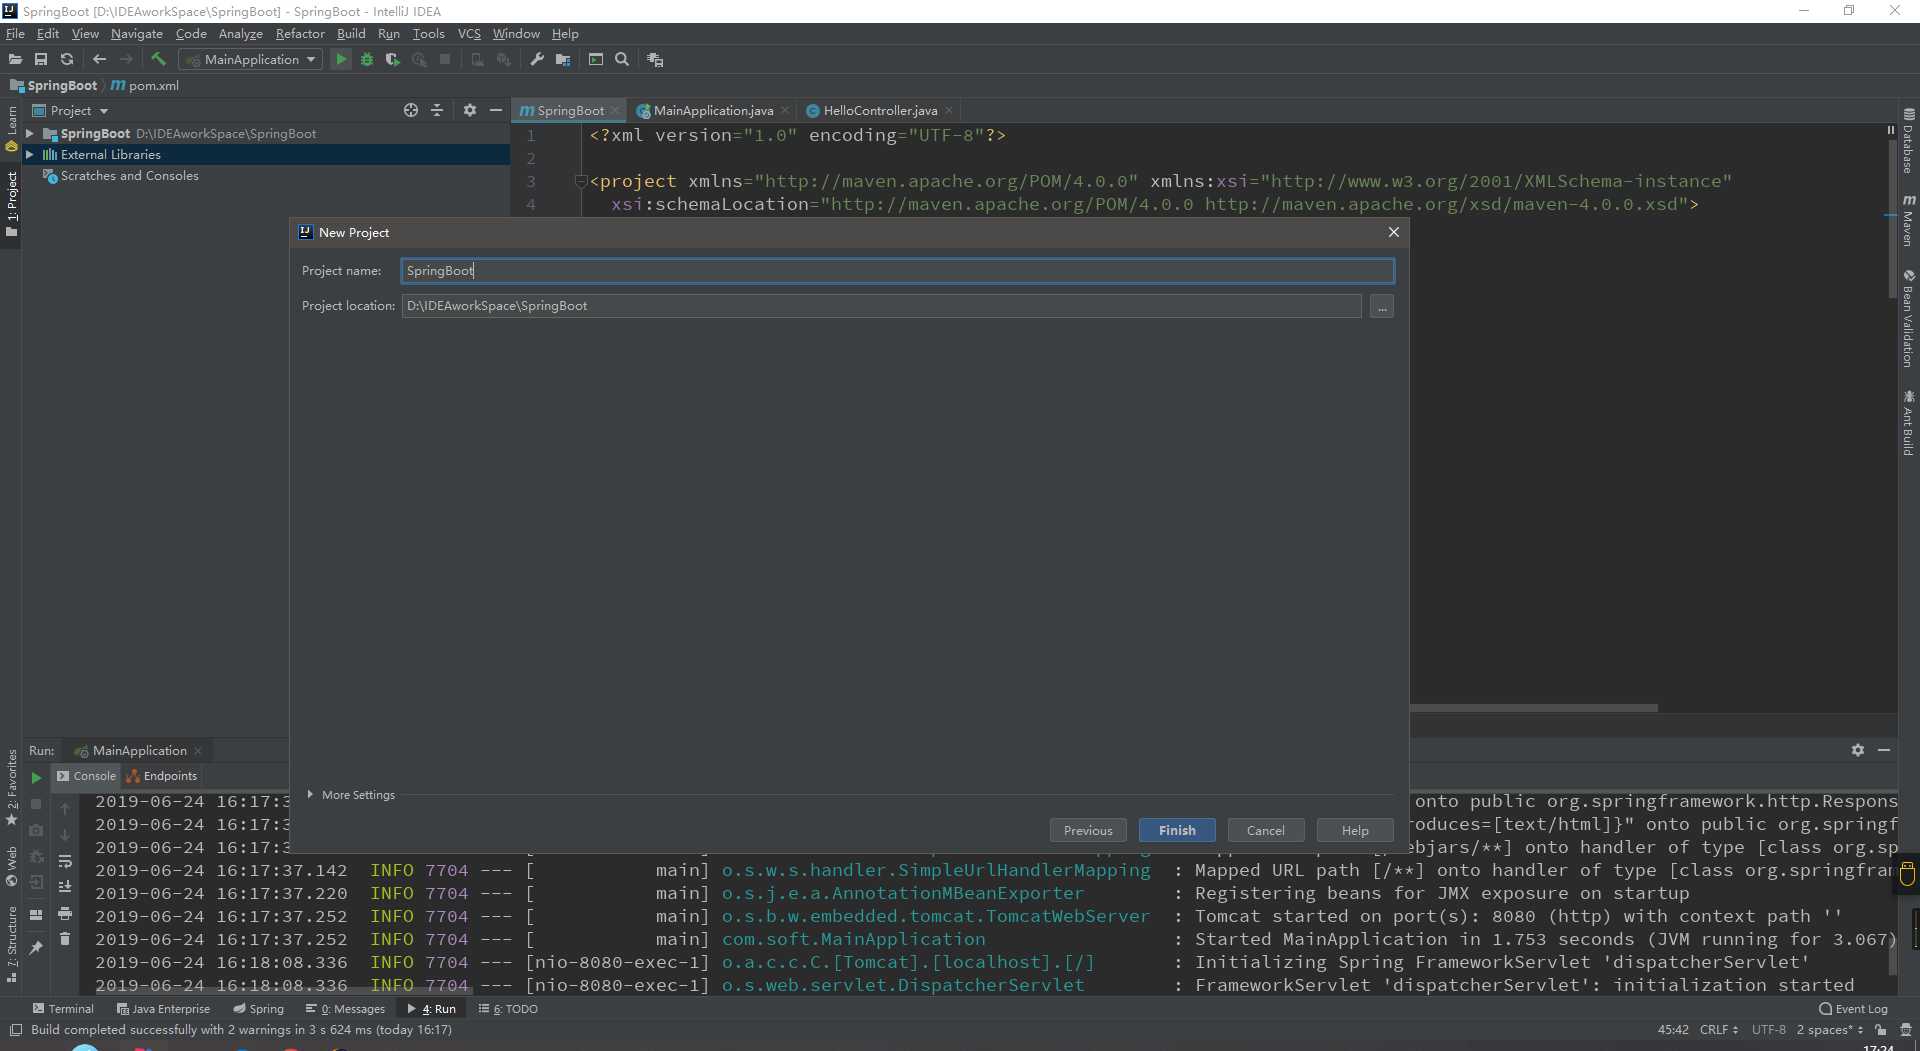Open the Refactor menu
Viewport: 1920px width, 1051px height.
coord(300,34)
